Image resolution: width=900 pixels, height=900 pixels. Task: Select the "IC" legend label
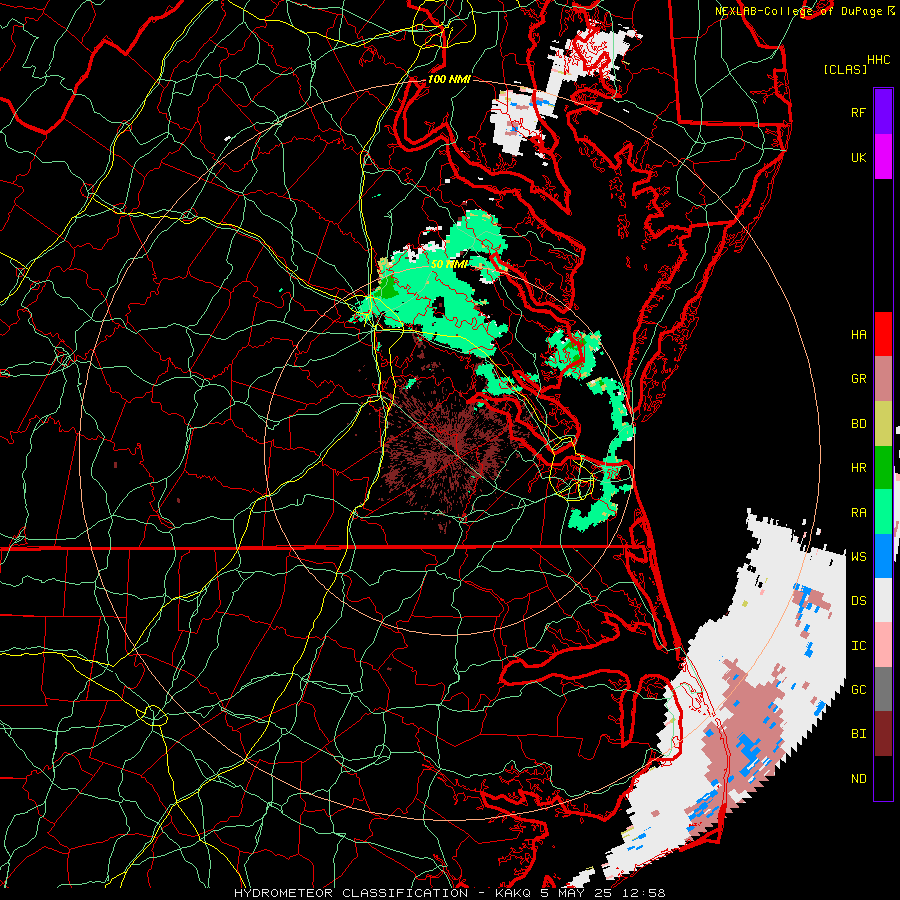pyautogui.click(x=858, y=646)
